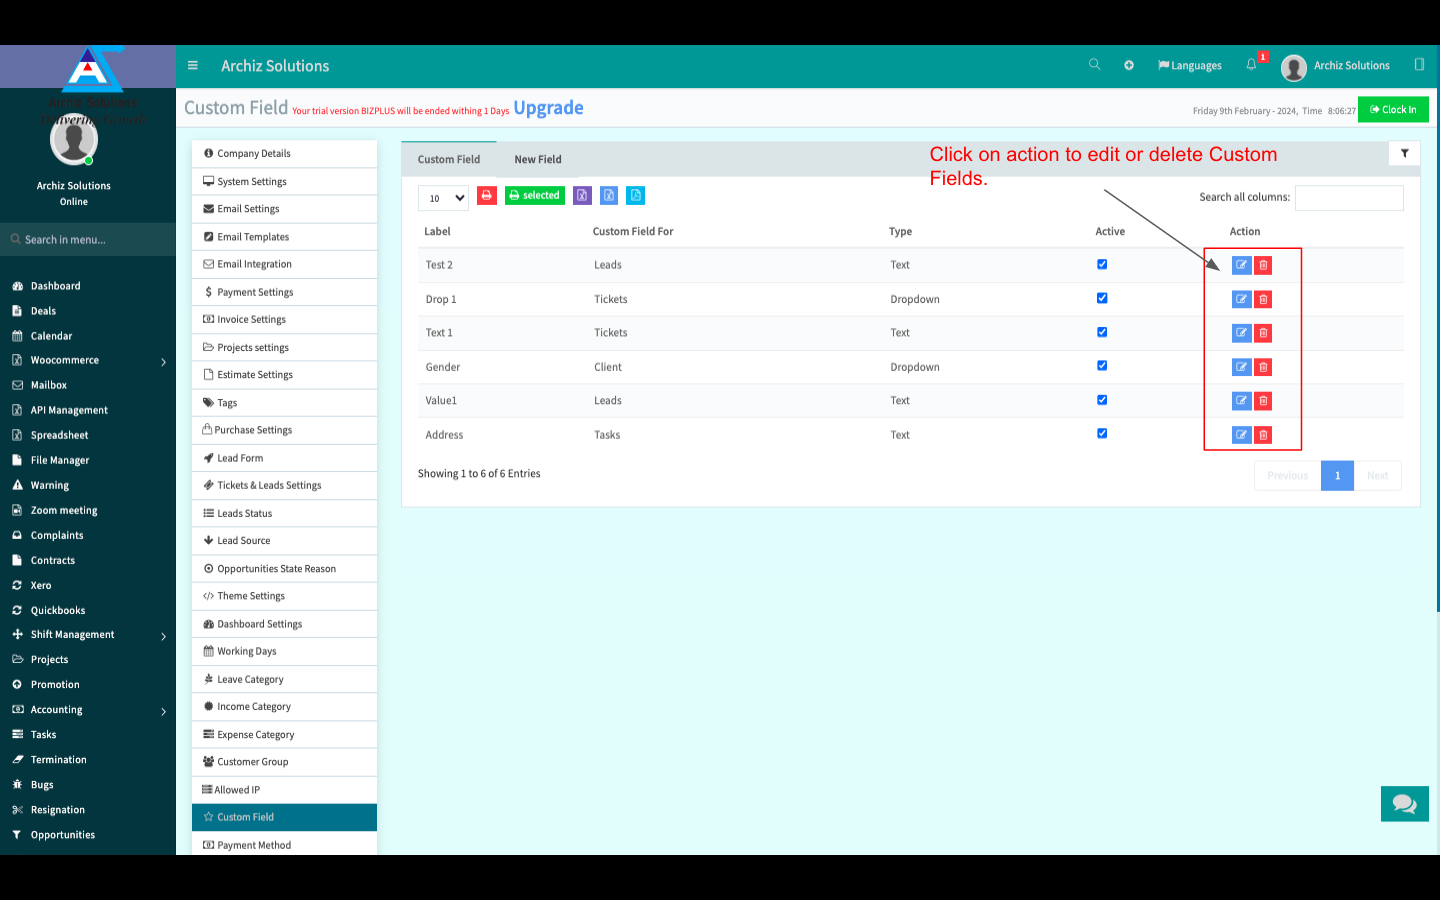The width and height of the screenshot is (1440, 900).
Task: Click the green Clock In button
Action: pos(1392,110)
